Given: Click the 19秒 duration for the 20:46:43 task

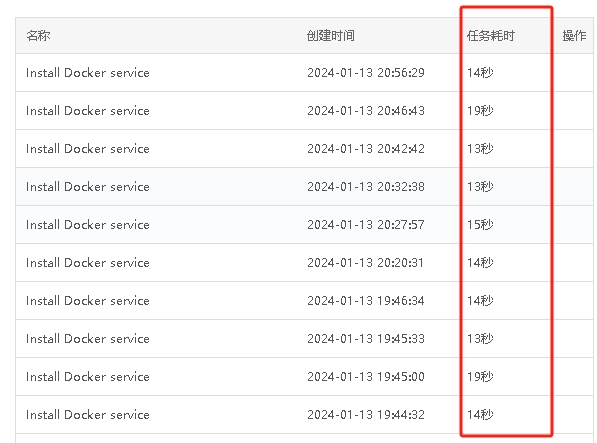Looking at the screenshot, I should [x=480, y=110].
